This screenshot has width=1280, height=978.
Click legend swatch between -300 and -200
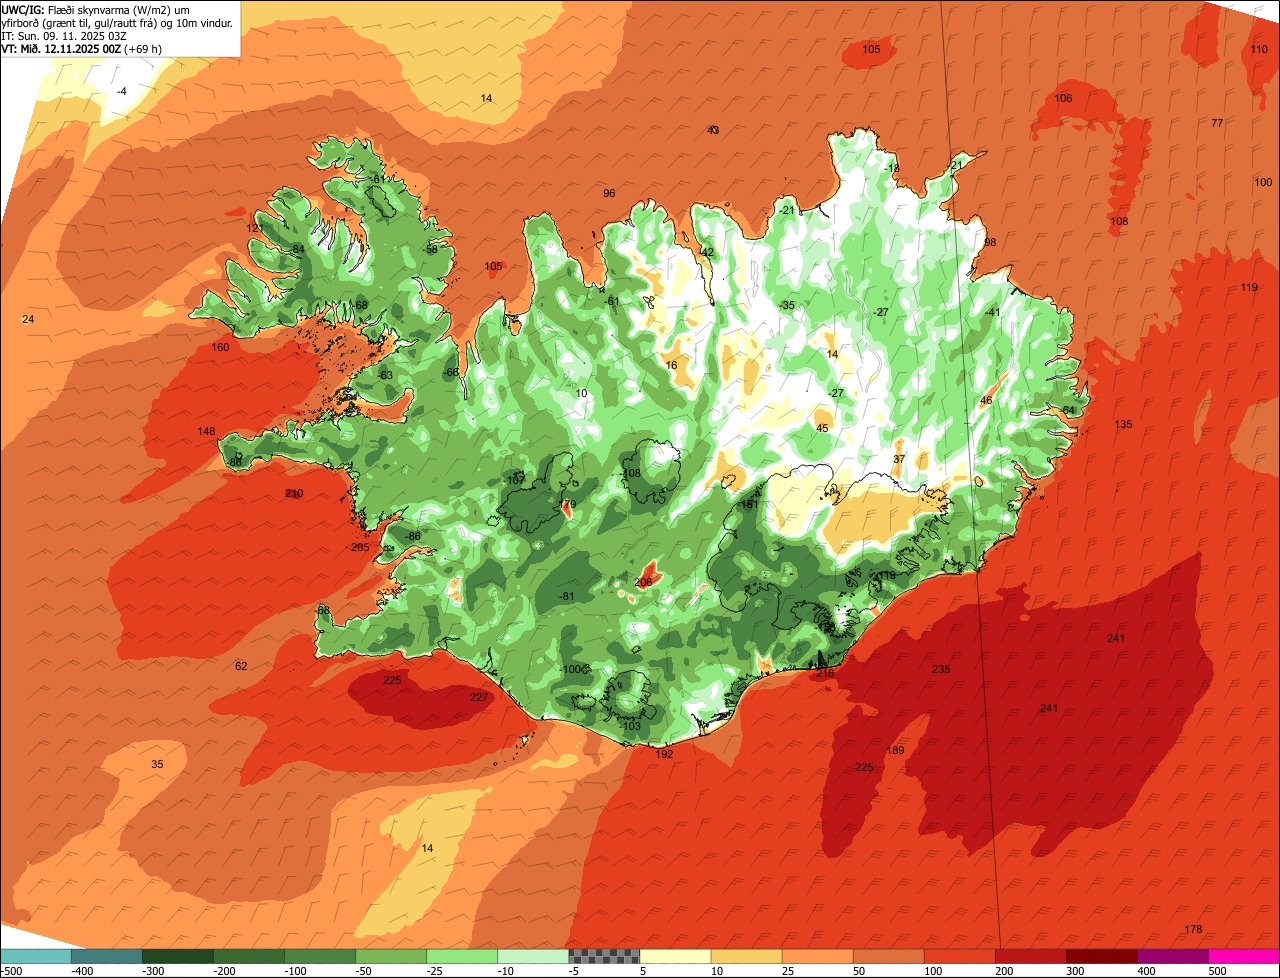pos(178,956)
